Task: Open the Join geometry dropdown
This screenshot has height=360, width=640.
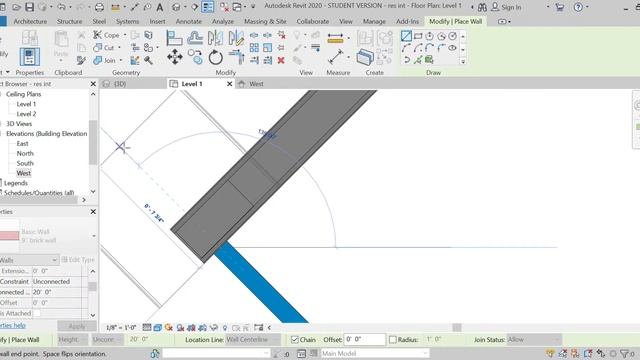Action: tap(121, 60)
